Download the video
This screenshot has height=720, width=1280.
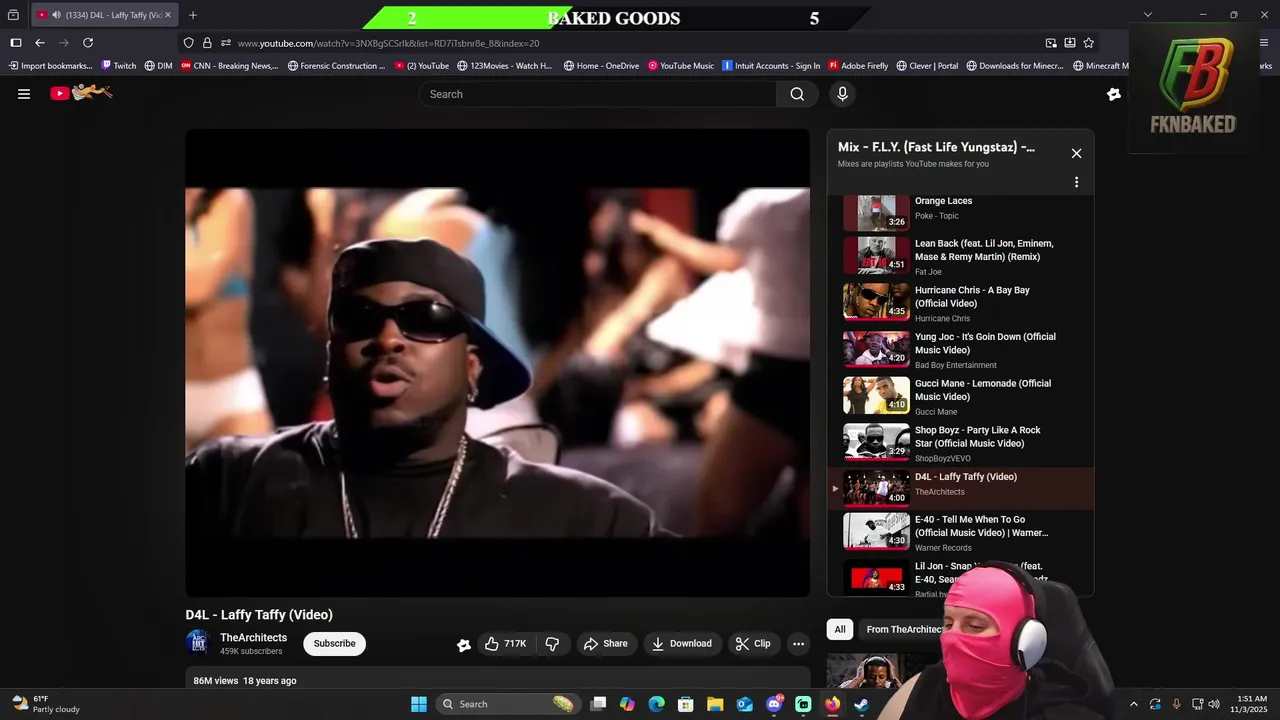coord(682,644)
